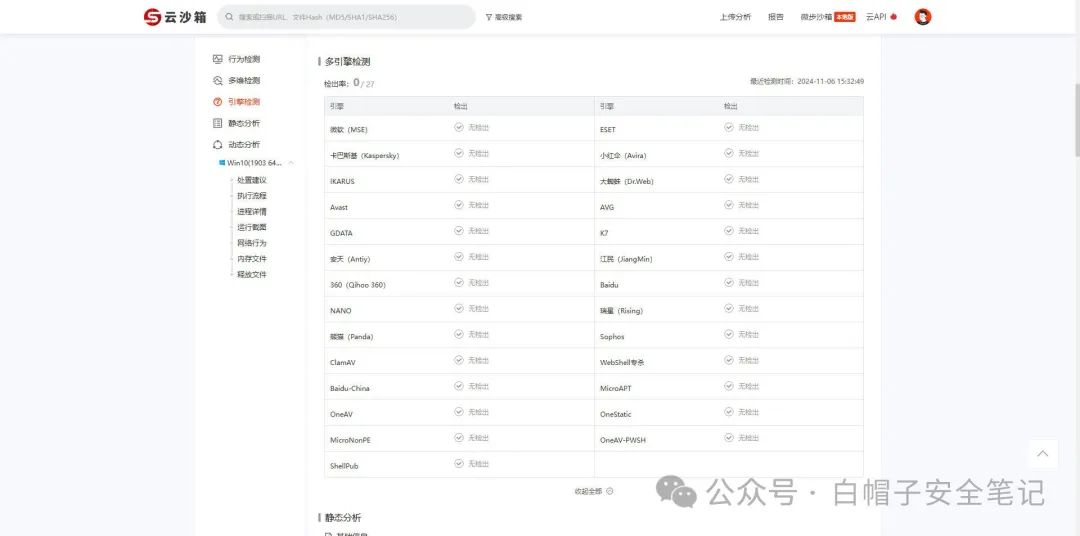Click the 瑞星 (Rising) engine name

pyautogui.click(x=621, y=311)
